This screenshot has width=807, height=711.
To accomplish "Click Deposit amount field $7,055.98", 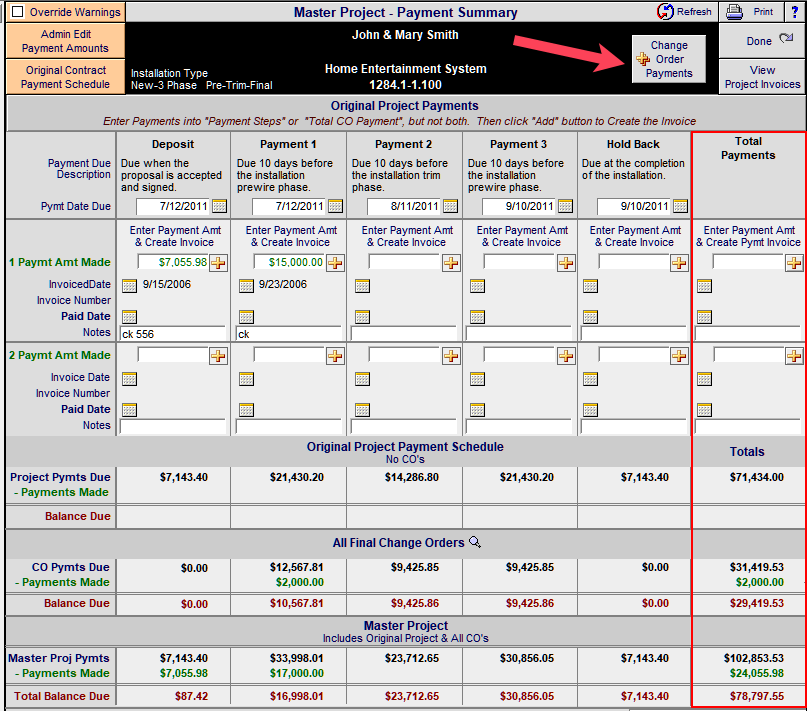I will point(173,262).
